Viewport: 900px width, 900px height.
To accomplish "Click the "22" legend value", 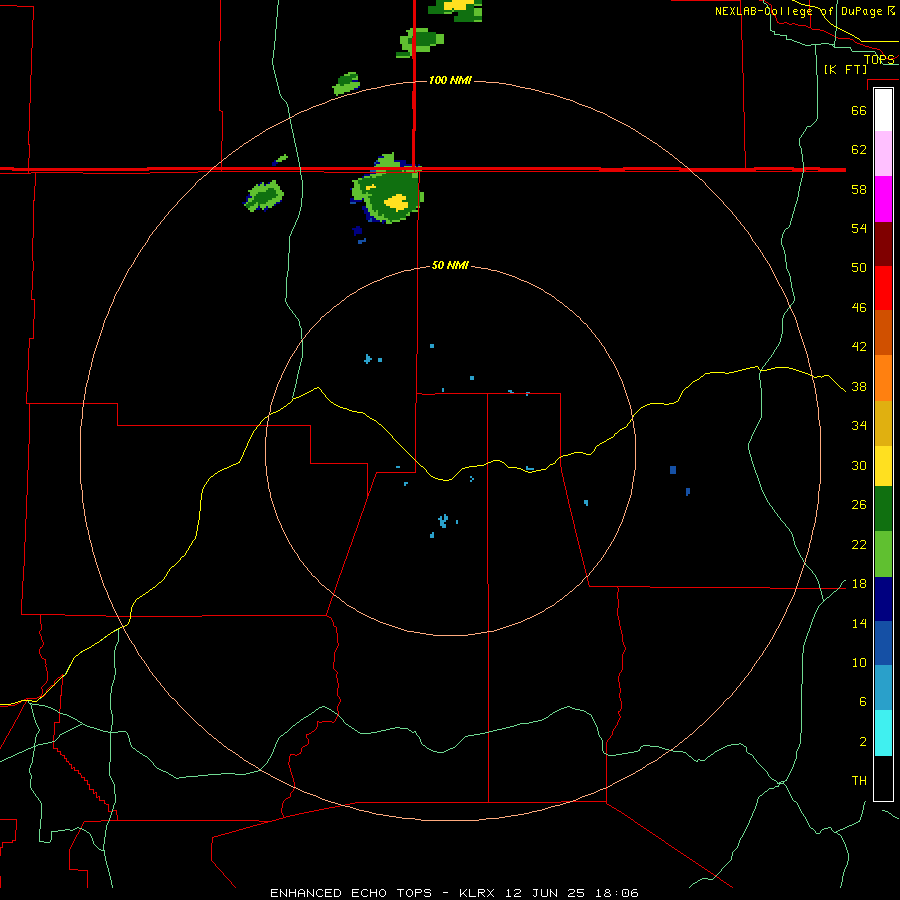I will [x=859, y=544].
